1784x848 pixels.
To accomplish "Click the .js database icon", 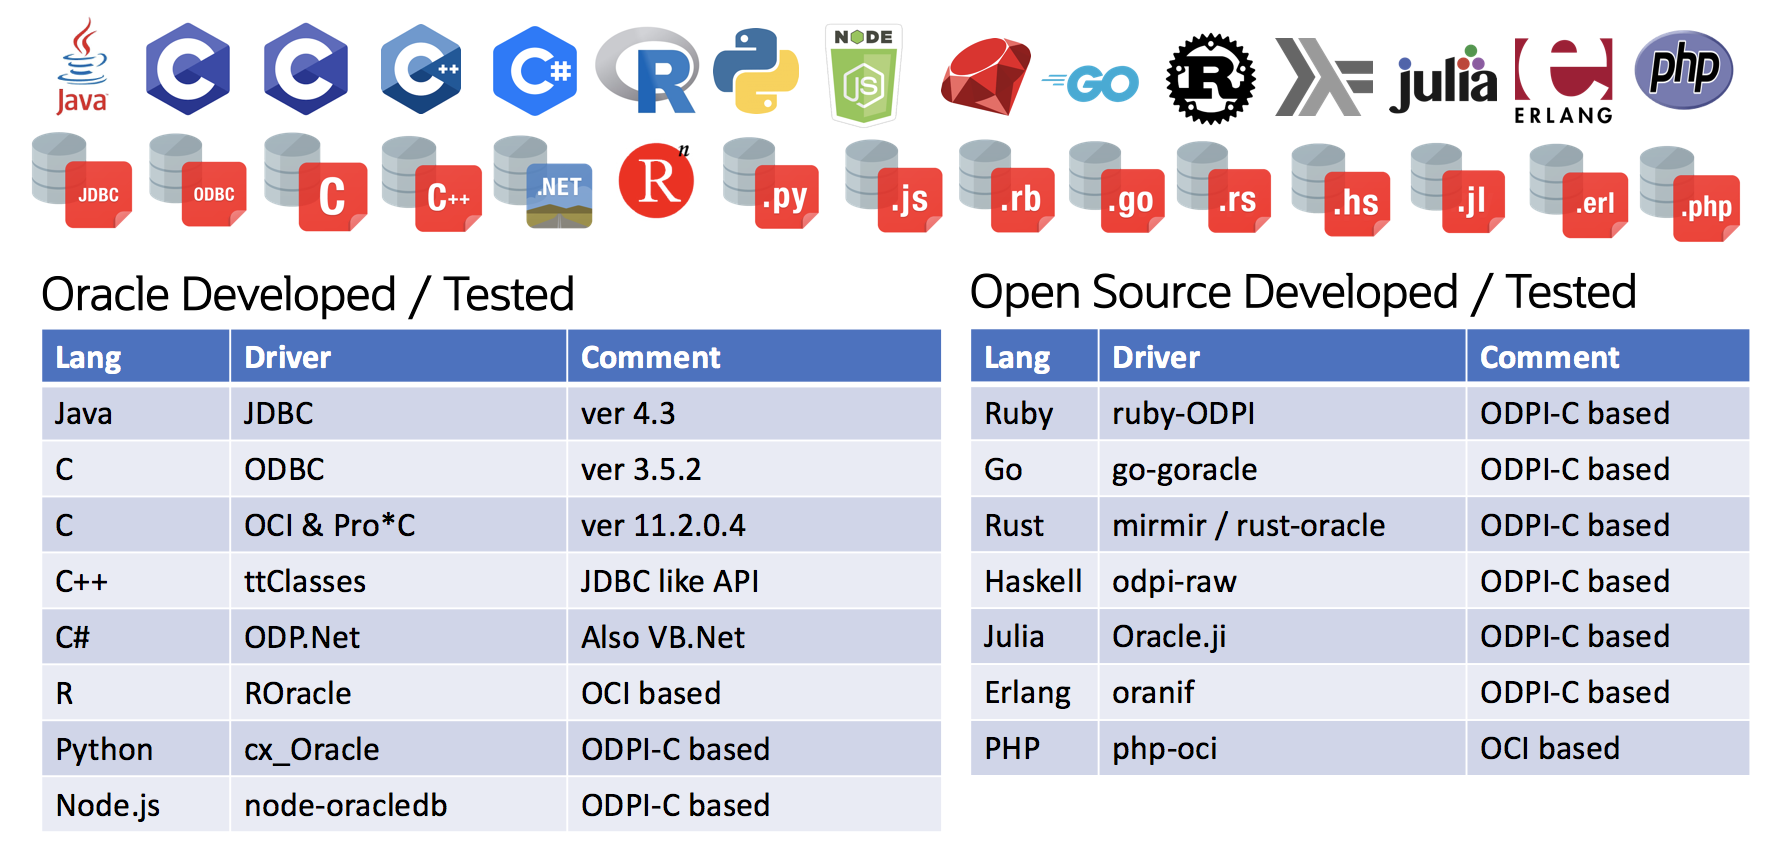I will point(893,186).
